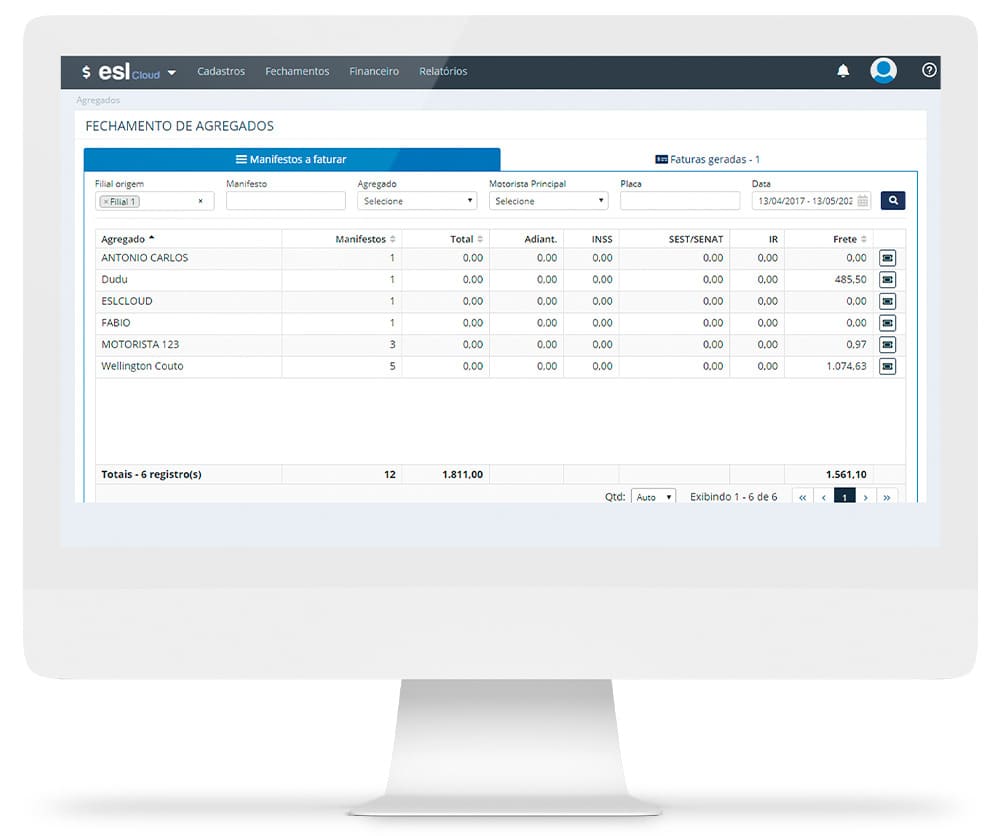Click the notifications bell icon
The width and height of the screenshot is (1000, 836).
click(x=843, y=71)
